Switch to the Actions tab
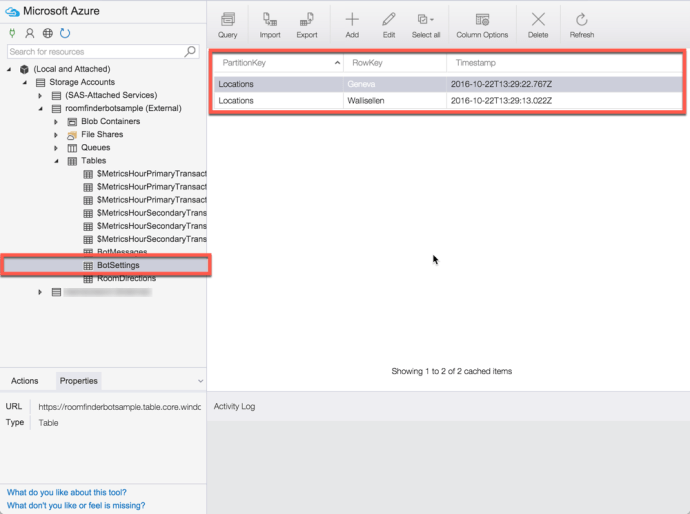690x514 pixels. click(25, 381)
